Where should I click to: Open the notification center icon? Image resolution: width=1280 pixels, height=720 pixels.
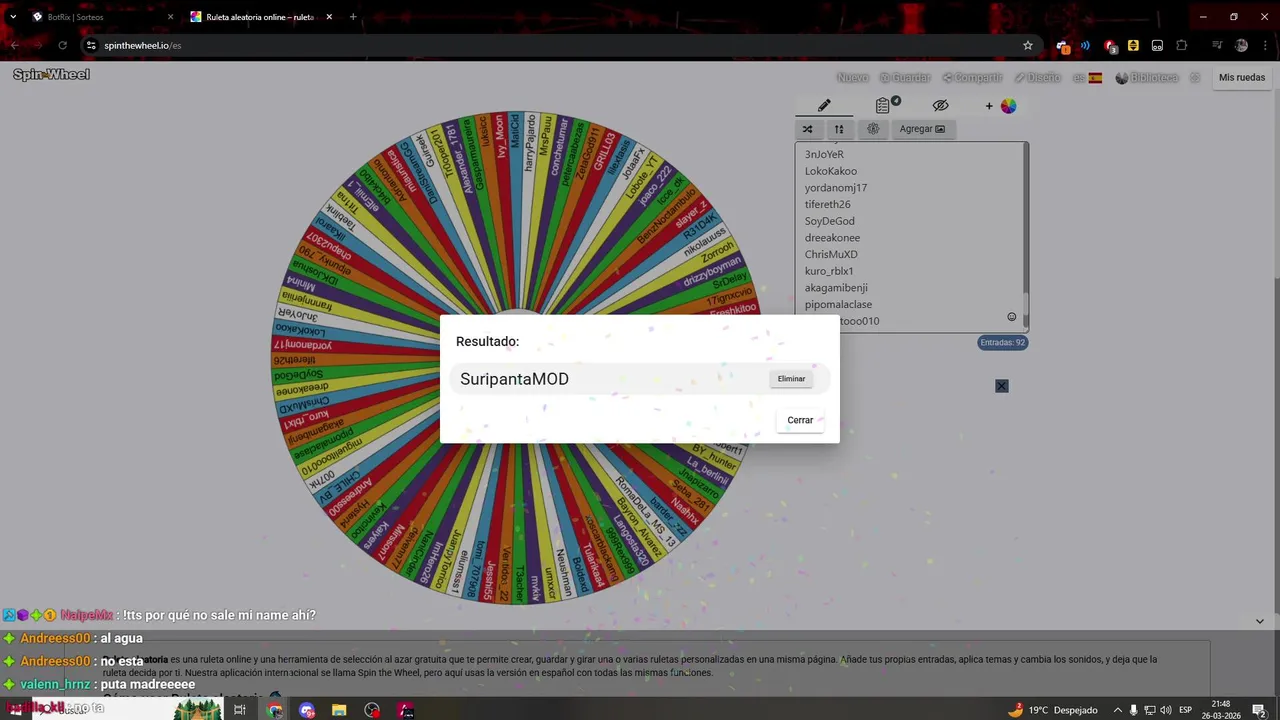pyautogui.click(x=1261, y=710)
